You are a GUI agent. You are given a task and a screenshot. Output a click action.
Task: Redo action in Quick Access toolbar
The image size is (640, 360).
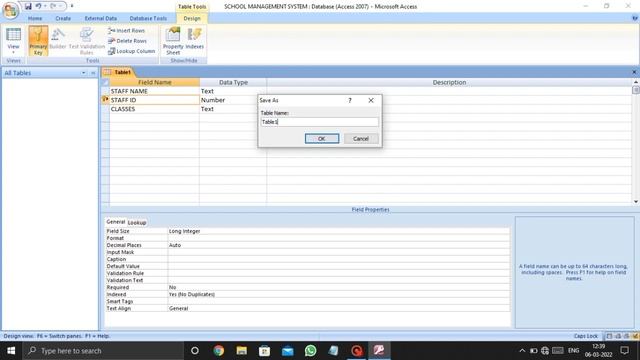coord(53,6)
